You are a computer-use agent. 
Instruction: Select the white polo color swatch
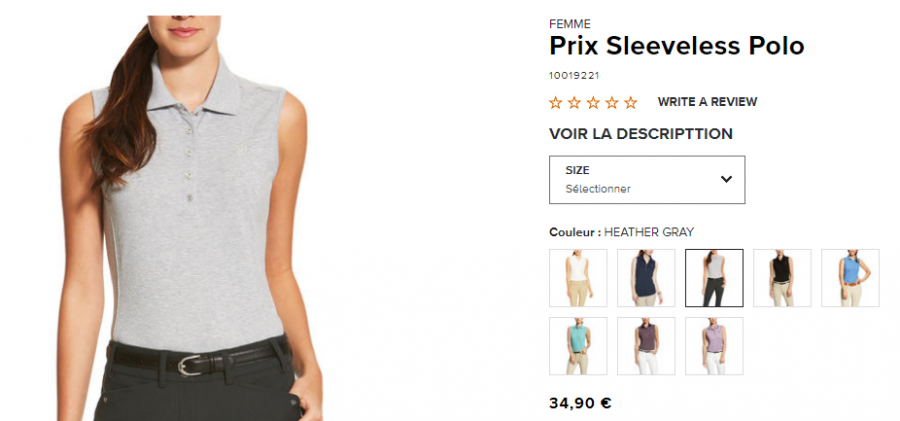coord(578,278)
